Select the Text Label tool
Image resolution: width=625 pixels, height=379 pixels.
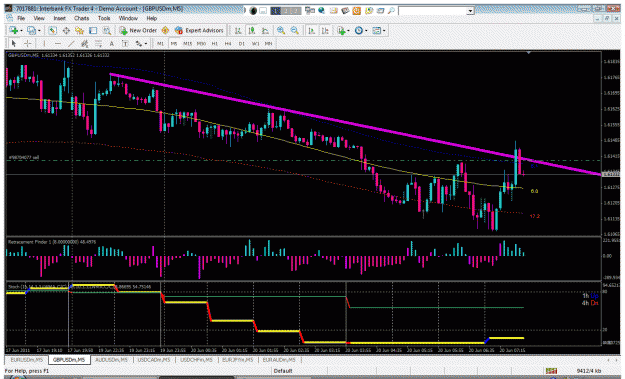point(125,43)
